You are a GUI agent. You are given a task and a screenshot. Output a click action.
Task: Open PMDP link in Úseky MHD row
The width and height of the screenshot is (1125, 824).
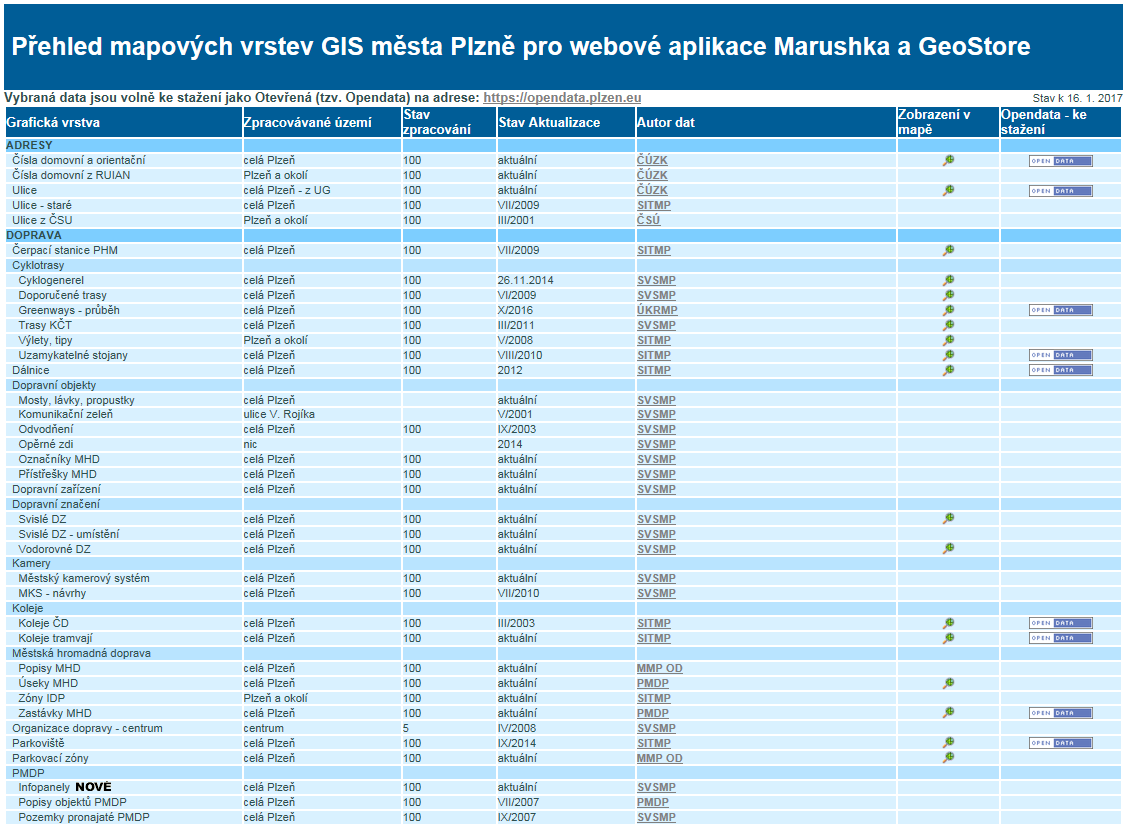(x=652, y=683)
